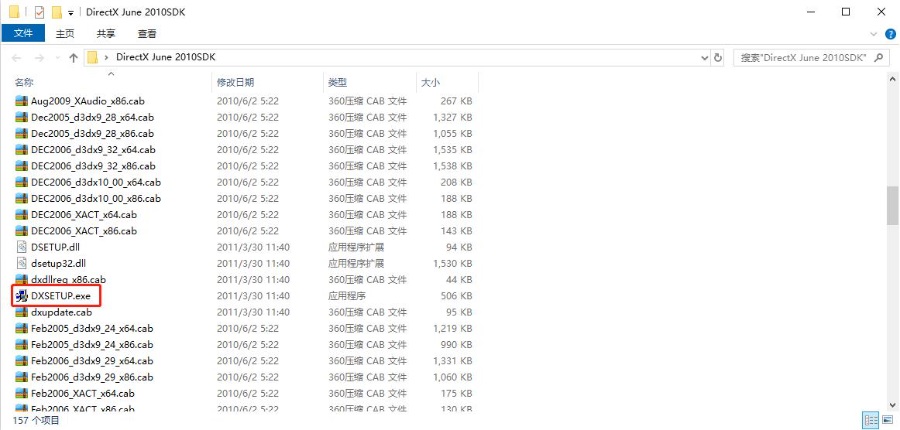Select the DEC2006_XACT_x64.cab file icon

coord(21,215)
